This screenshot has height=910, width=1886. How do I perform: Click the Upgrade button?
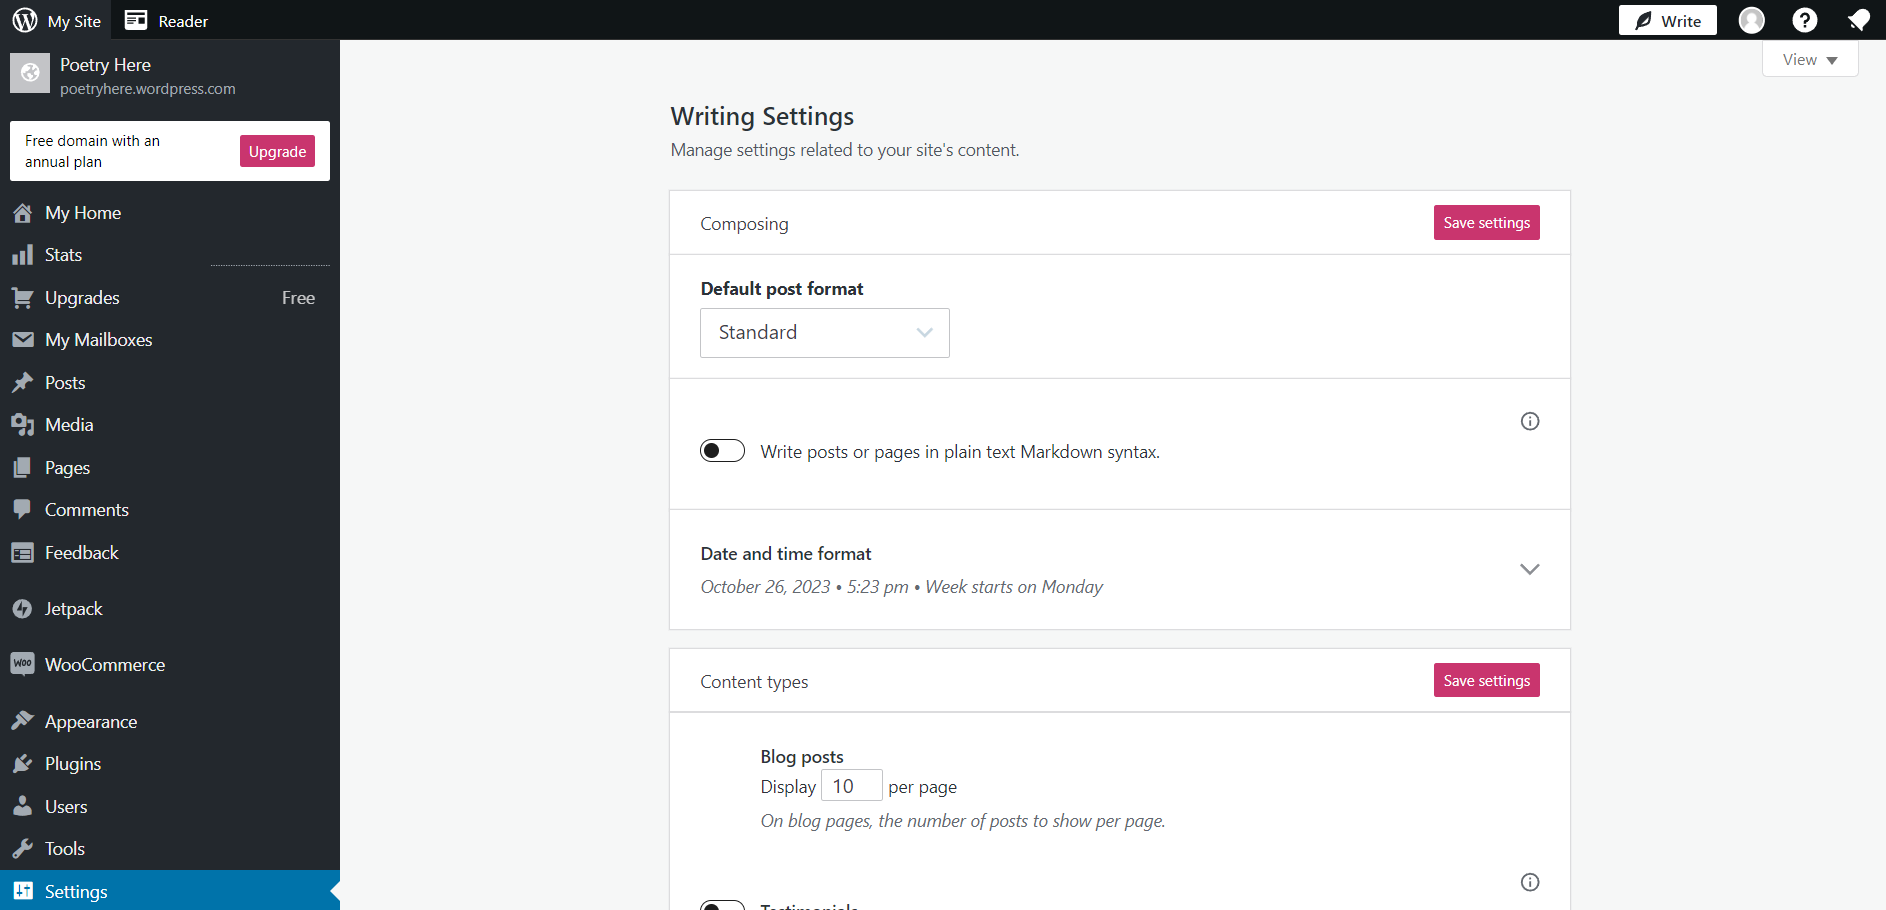coord(277,151)
